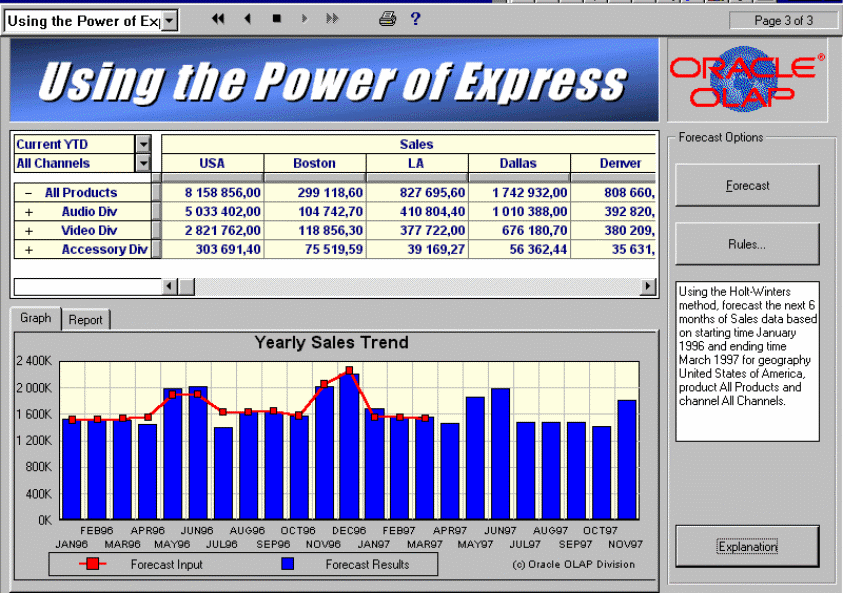Screen dimensions: 843x593
Task: Expand the Video Div row
Action: (x=29, y=231)
